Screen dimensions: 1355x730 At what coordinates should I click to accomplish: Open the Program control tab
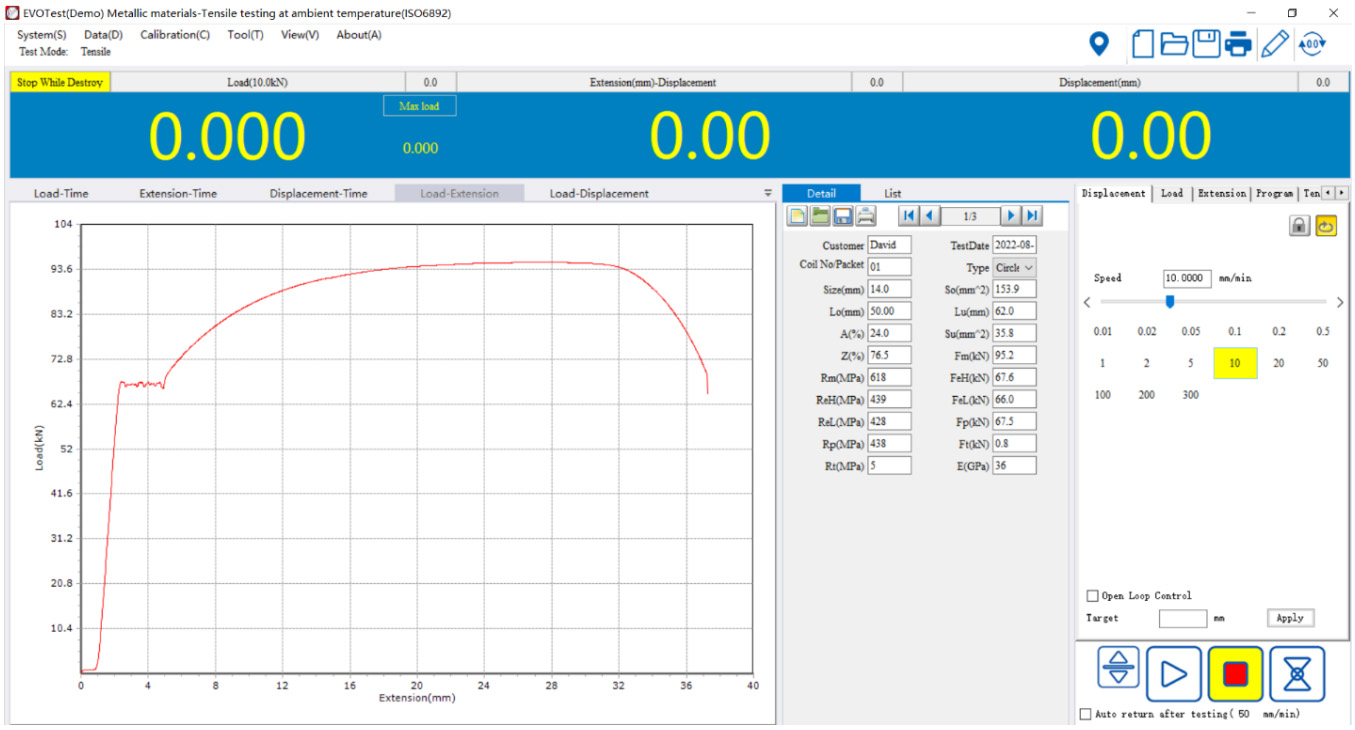pyautogui.click(x=1274, y=193)
